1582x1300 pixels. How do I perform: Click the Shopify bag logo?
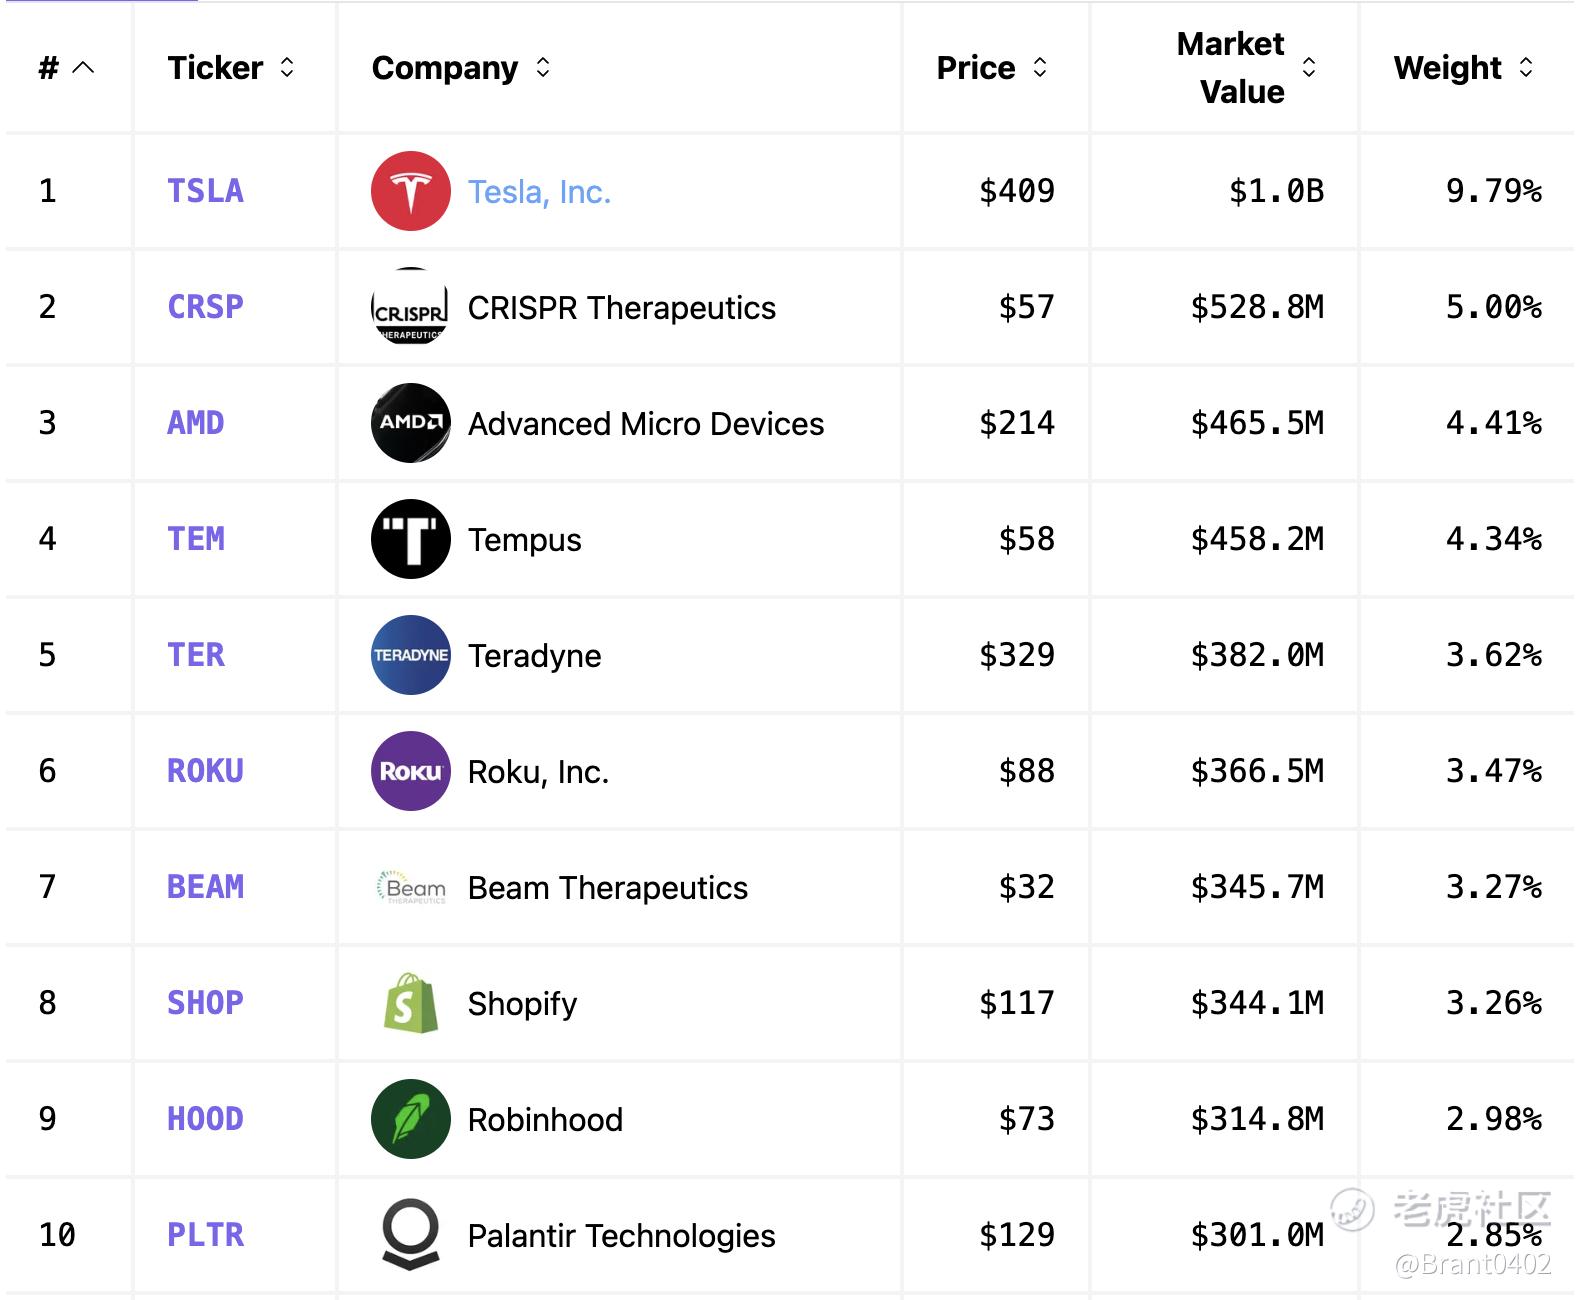click(x=410, y=1003)
